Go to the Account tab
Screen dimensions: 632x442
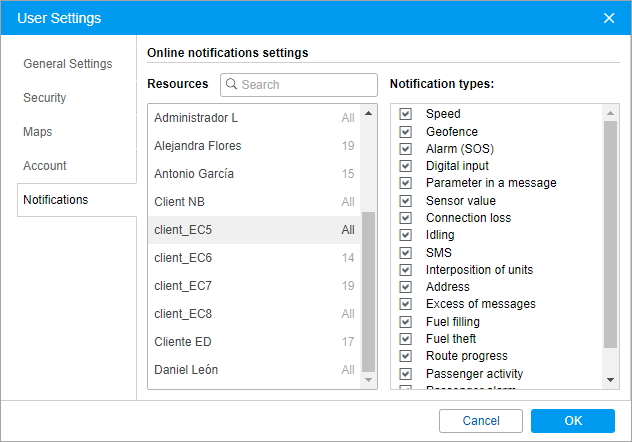(x=45, y=166)
